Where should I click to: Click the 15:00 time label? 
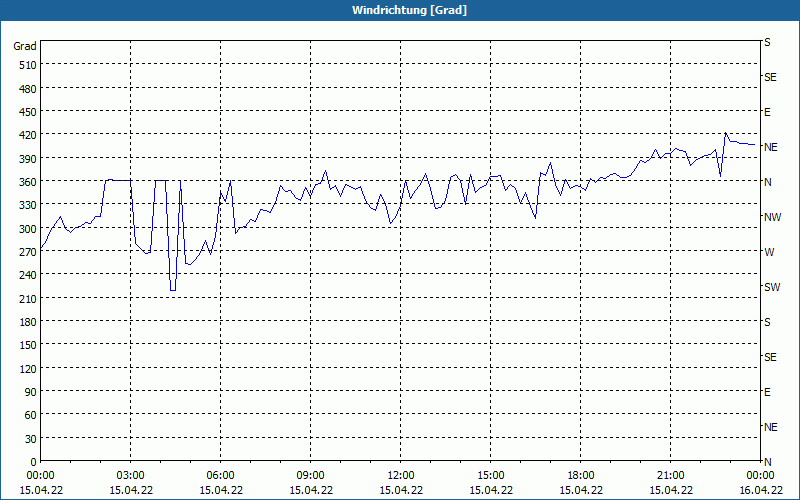pyautogui.click(x=490, y=476)
